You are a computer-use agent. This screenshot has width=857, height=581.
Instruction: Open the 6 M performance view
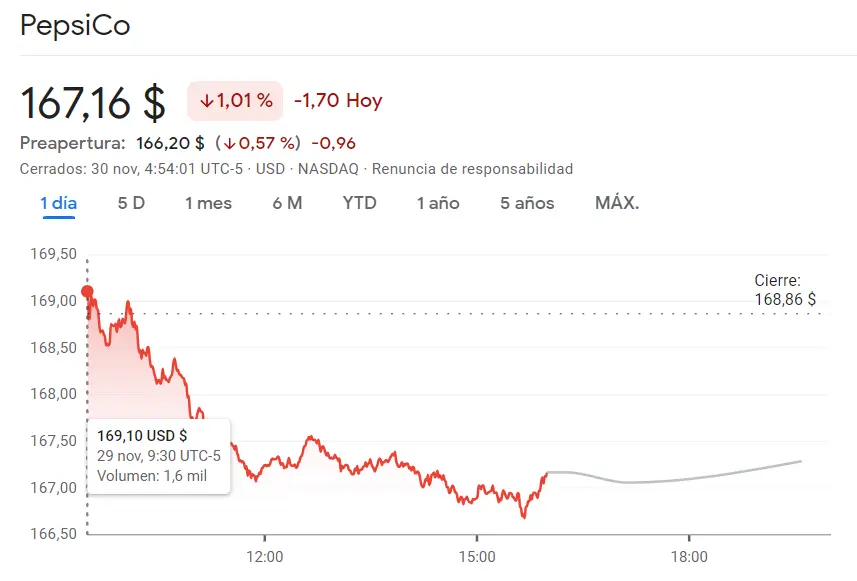287,203
